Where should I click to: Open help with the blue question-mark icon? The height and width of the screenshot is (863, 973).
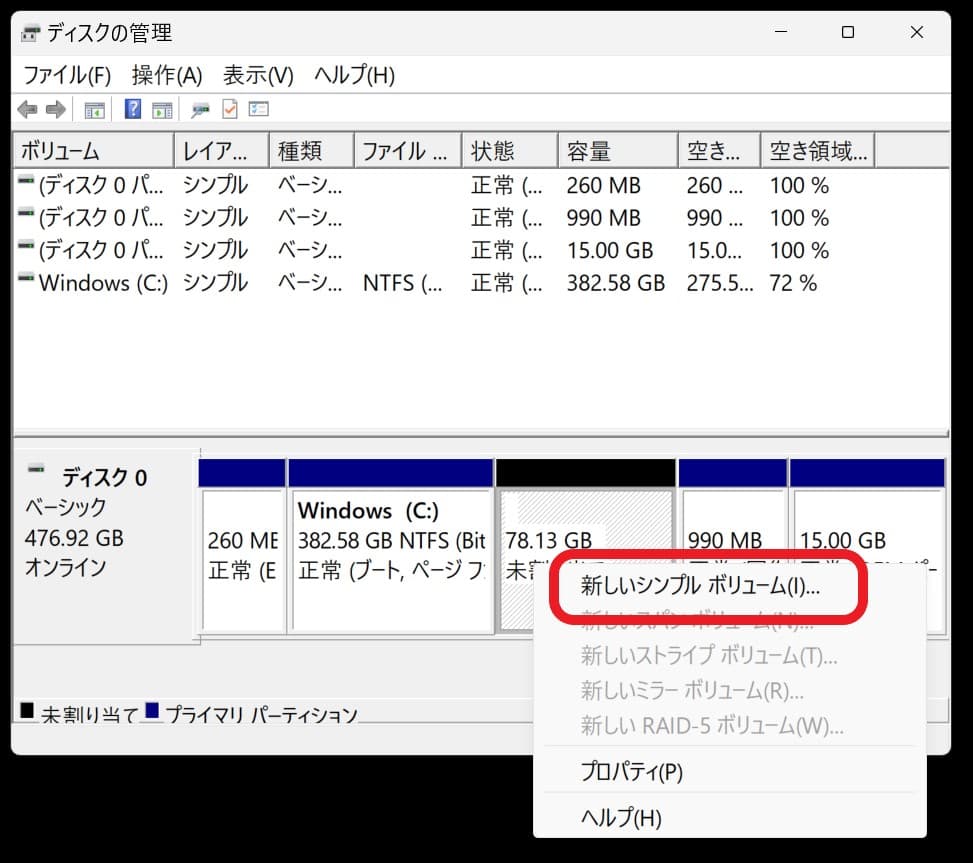[x=133, y=109]
